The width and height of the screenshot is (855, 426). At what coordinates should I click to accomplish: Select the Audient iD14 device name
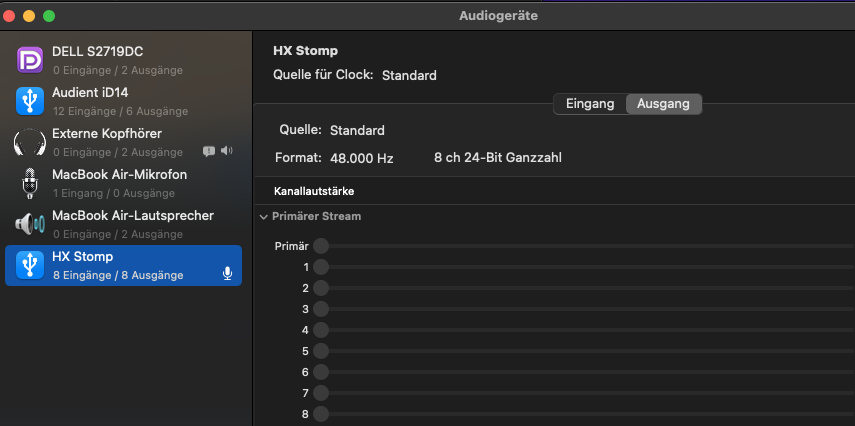point(90,93)
